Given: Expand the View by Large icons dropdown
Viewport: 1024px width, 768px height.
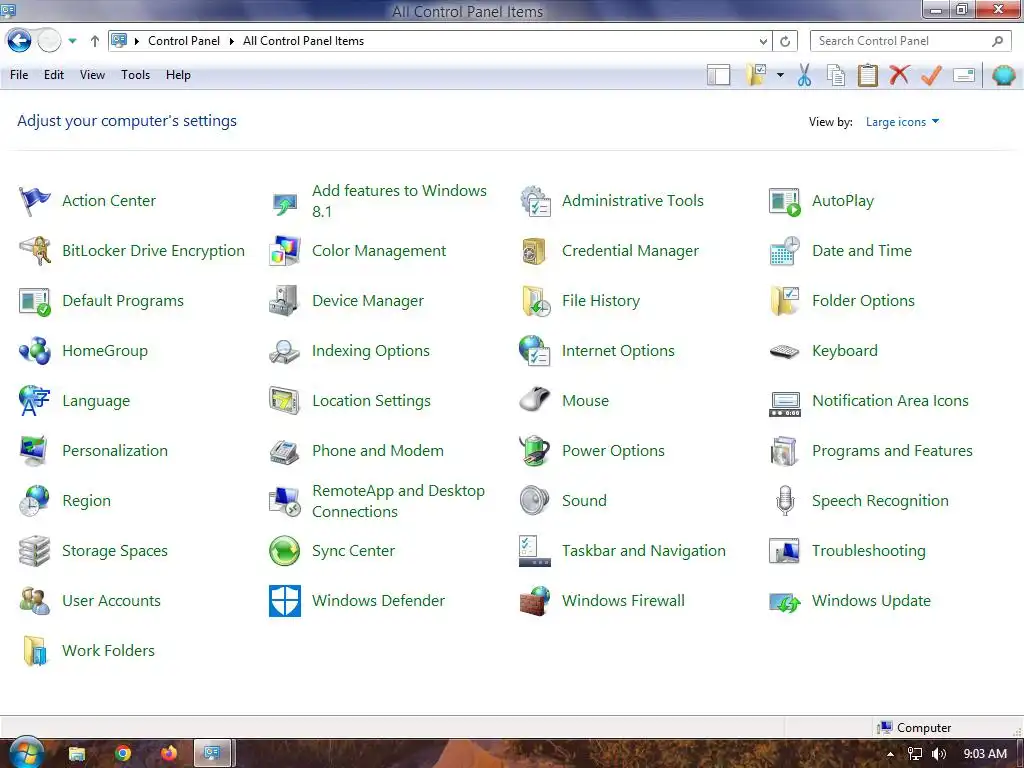Looking at the screenshot, I should [902, 121].
